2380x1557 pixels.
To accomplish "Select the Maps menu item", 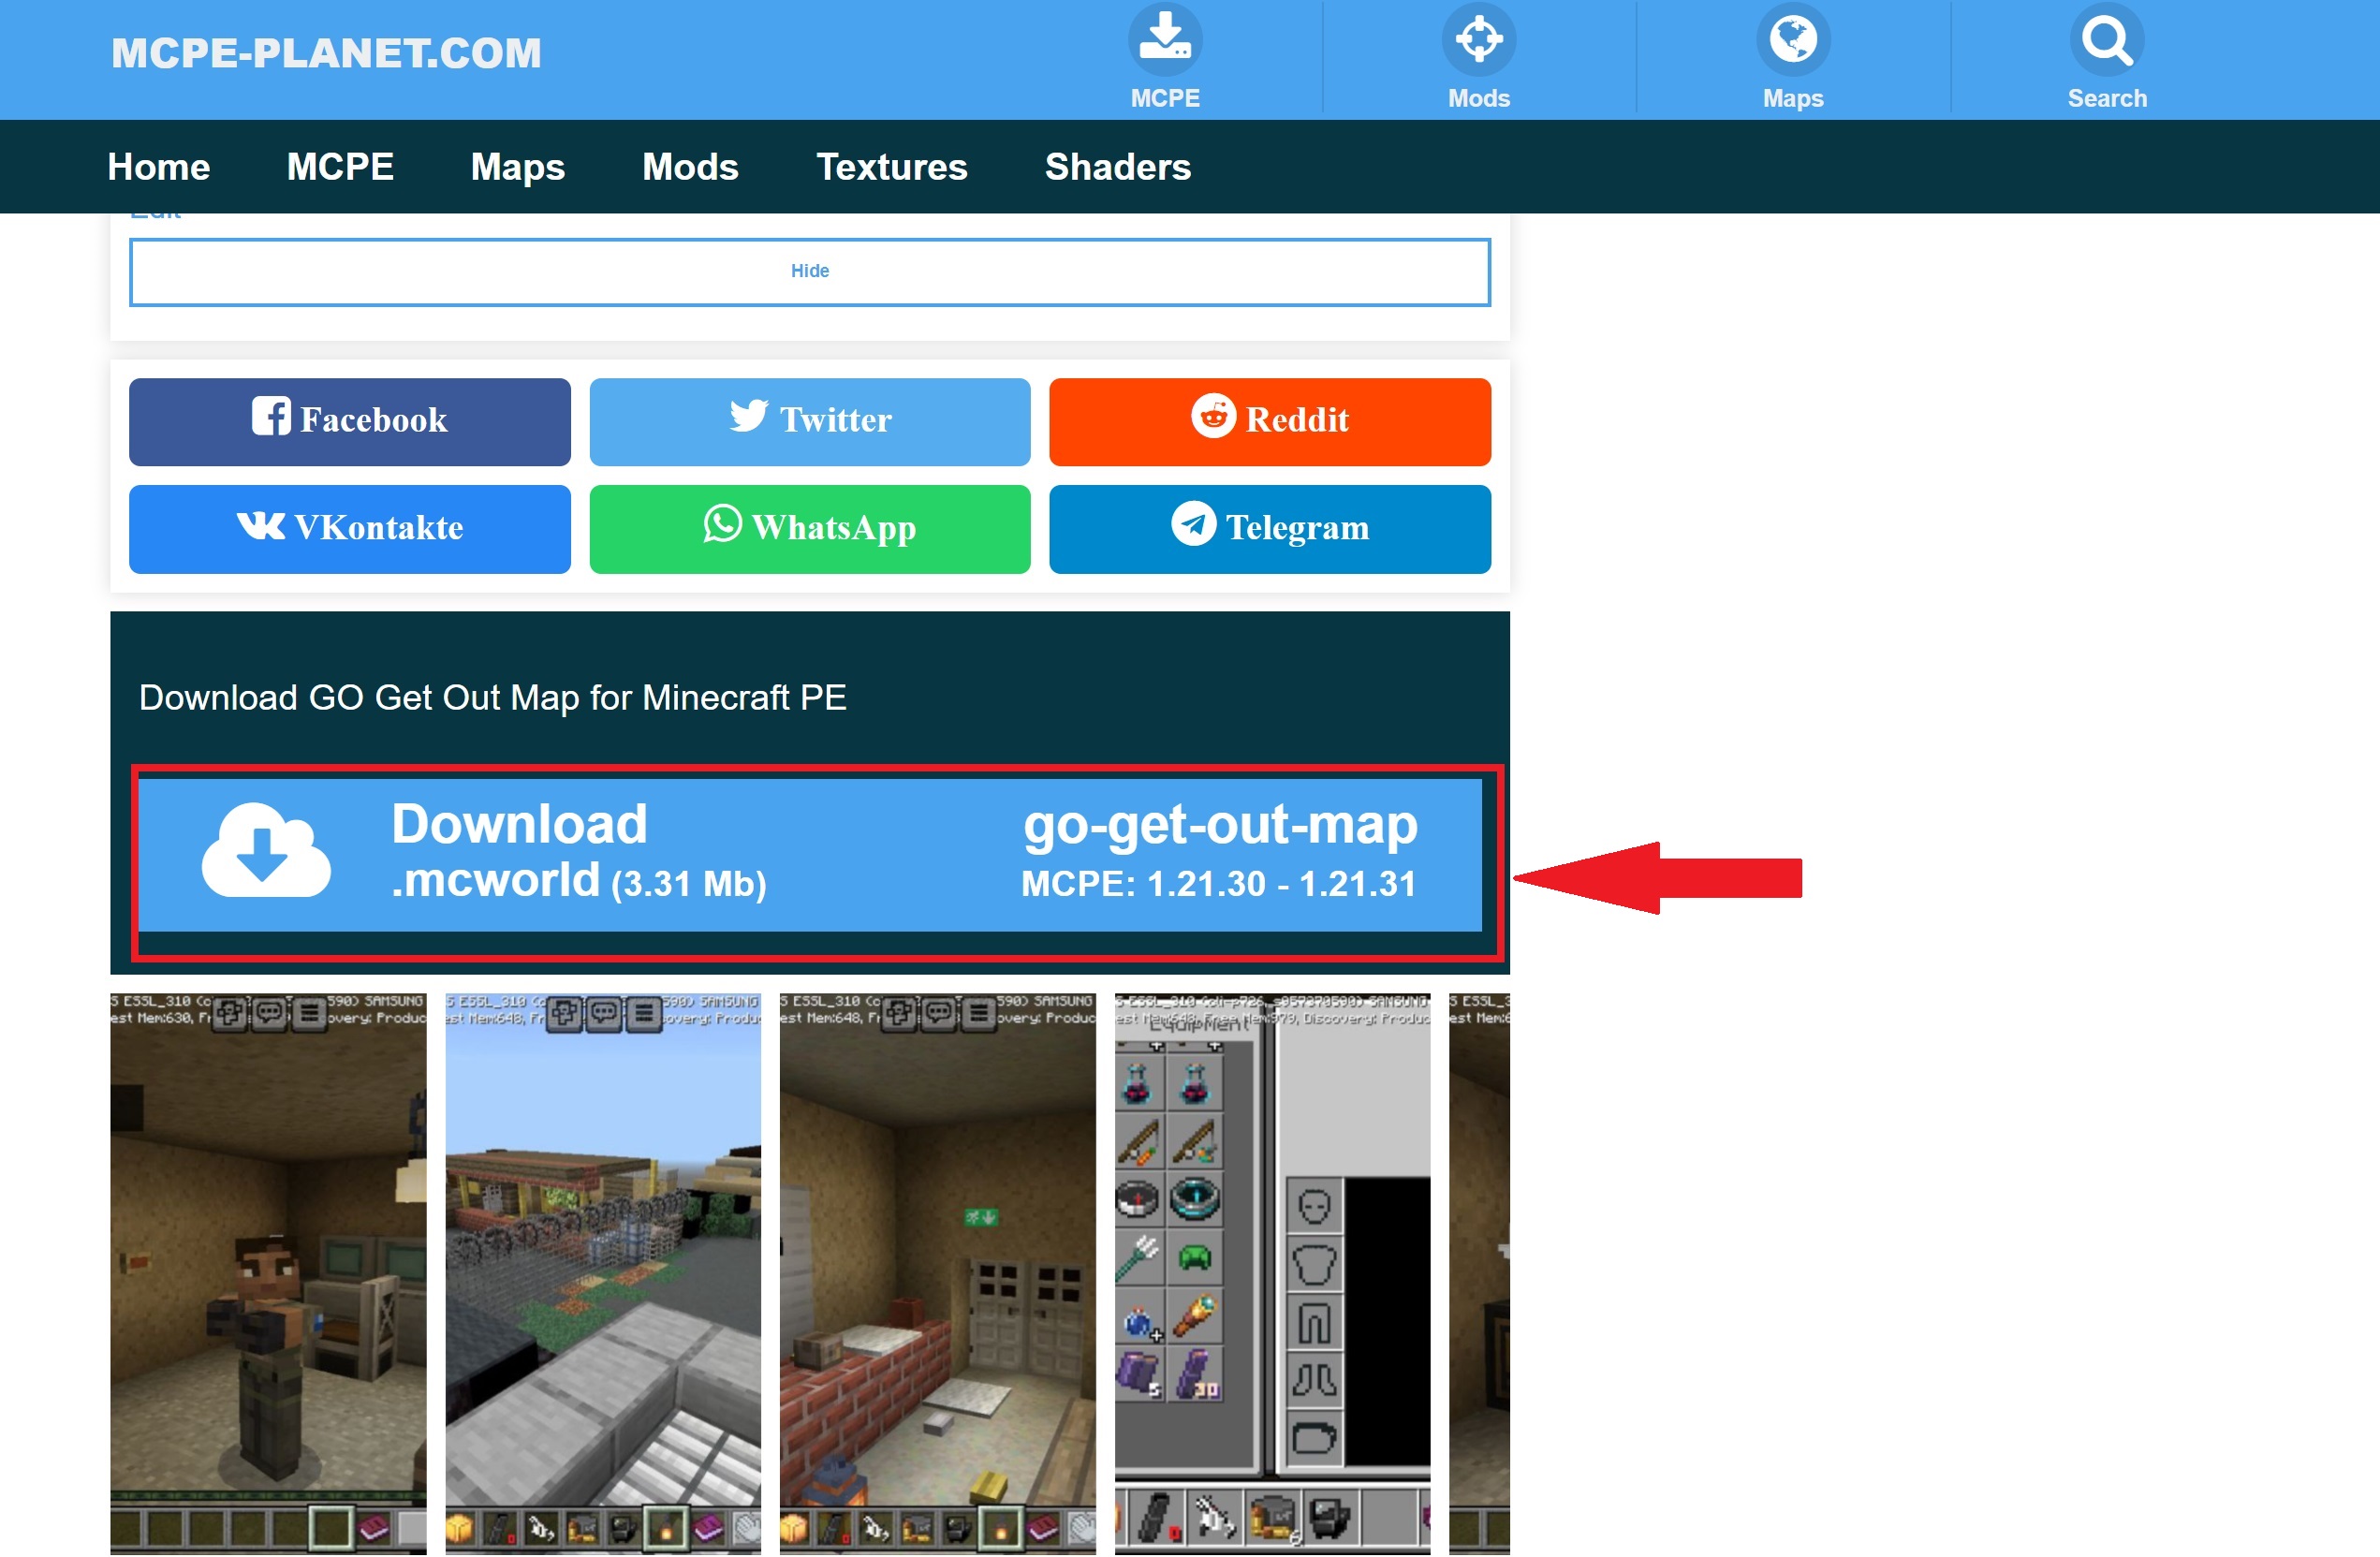I will tap(518, 167).
